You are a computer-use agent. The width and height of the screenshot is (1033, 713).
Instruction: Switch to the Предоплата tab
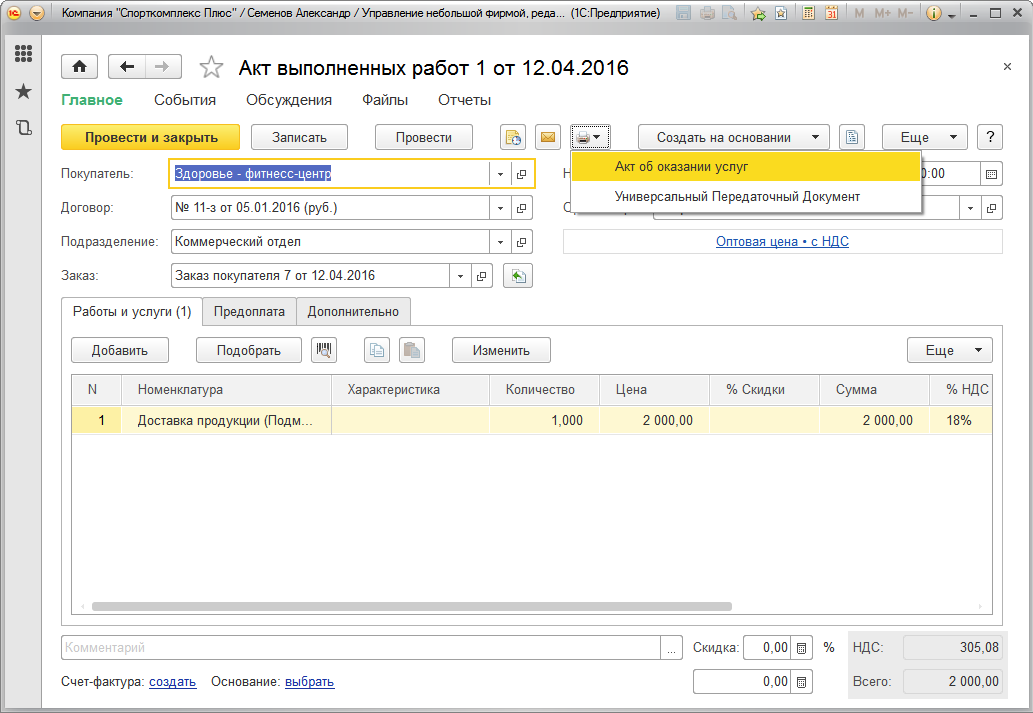click(x=249, y=312)
